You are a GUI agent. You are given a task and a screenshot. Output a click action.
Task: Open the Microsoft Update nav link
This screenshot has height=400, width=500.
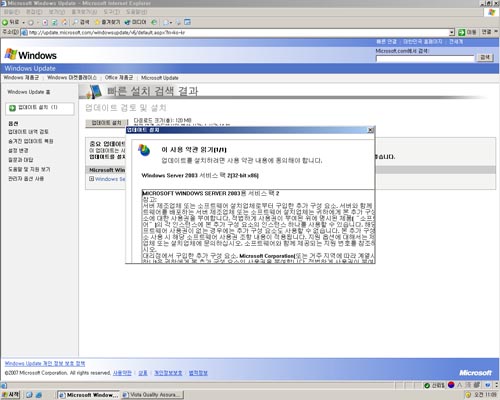click(x=160, y=78)
